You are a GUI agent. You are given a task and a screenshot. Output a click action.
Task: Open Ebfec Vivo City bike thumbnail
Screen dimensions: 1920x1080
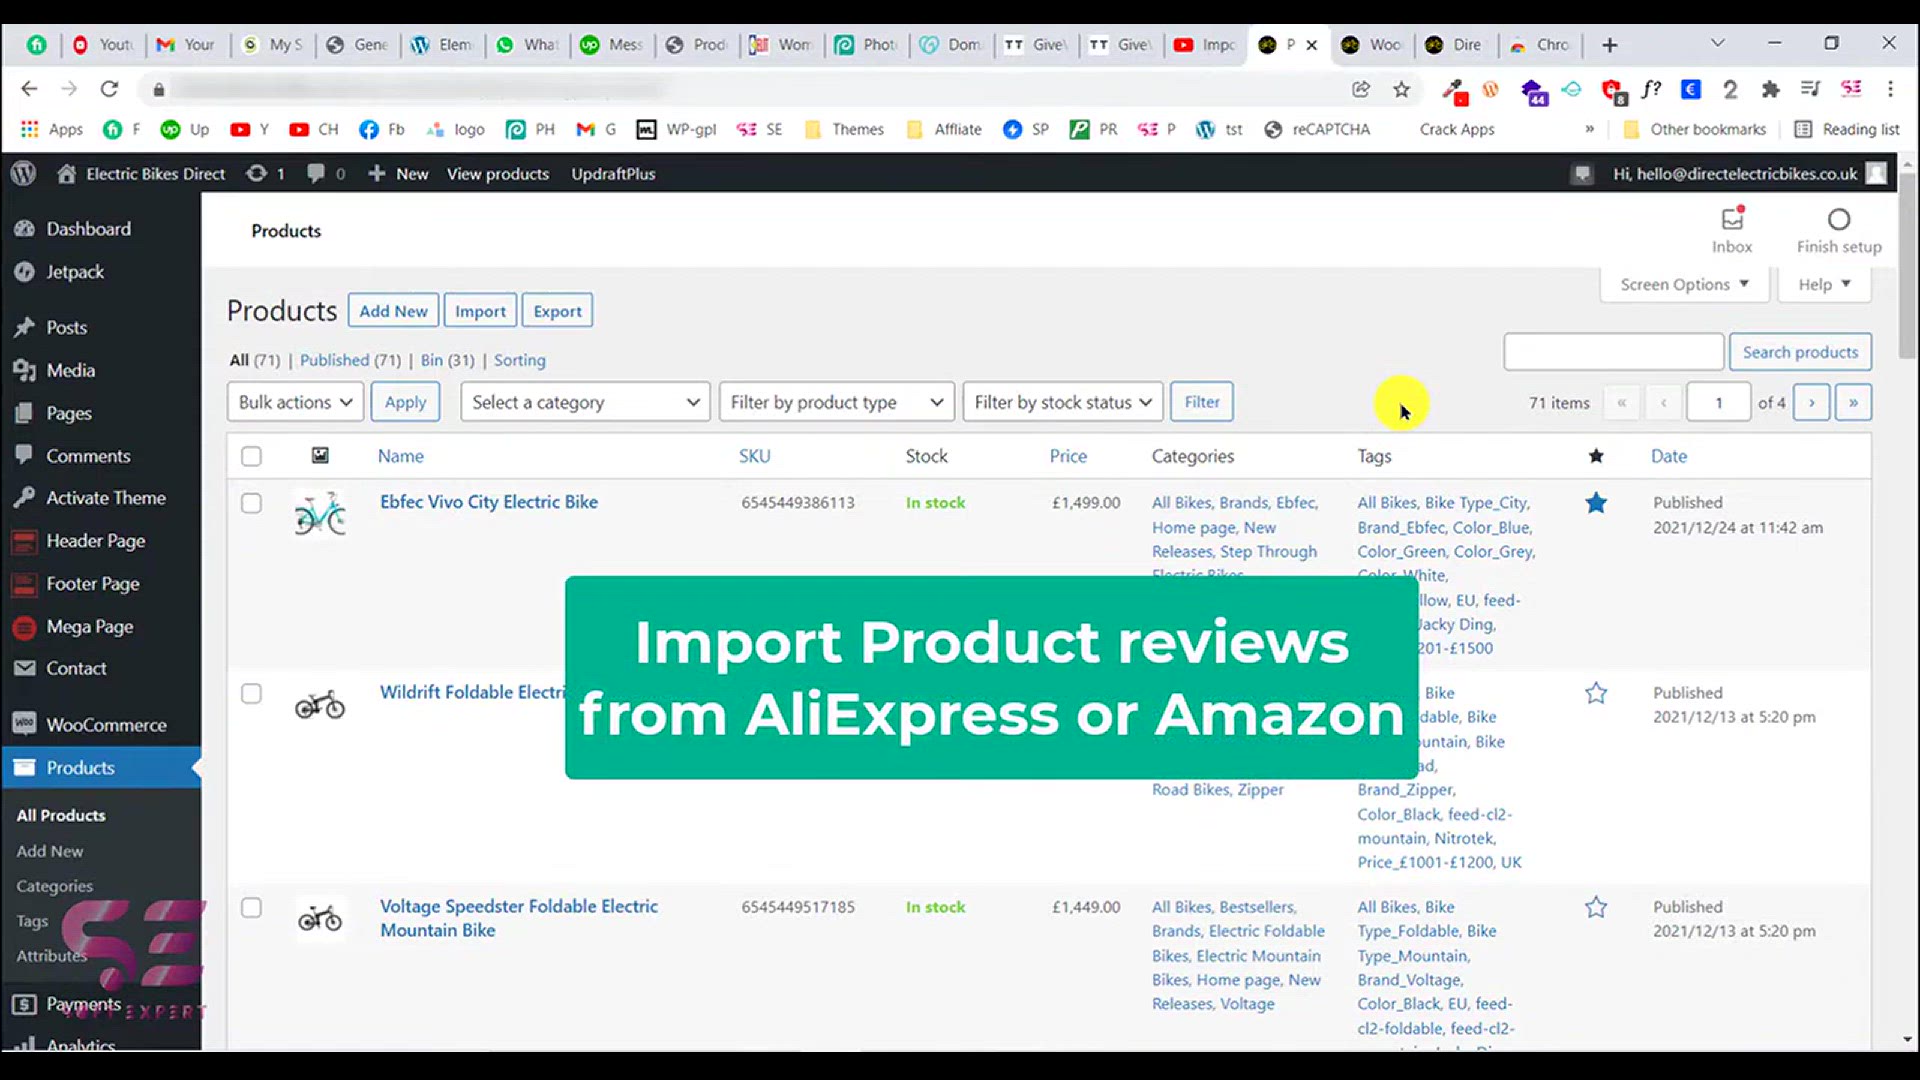[x=320, y=514]
